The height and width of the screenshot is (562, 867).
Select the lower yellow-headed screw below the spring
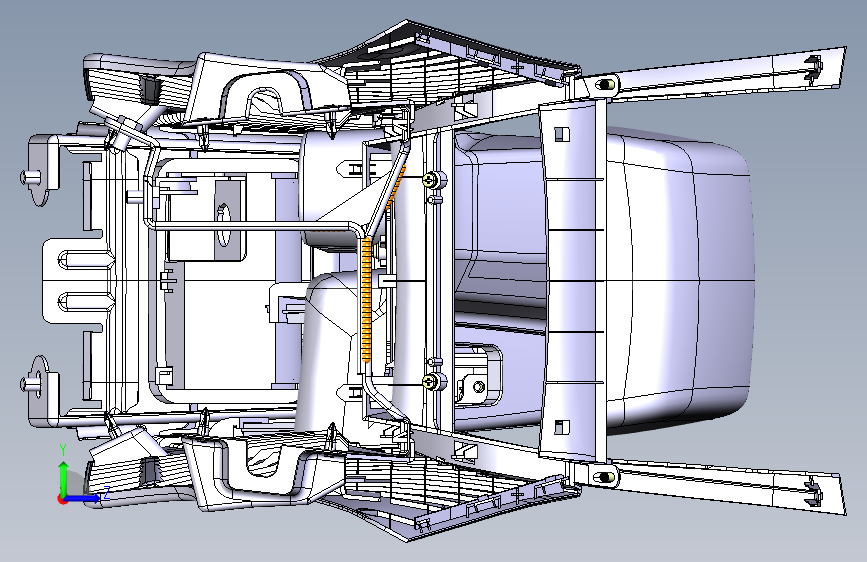430,381
